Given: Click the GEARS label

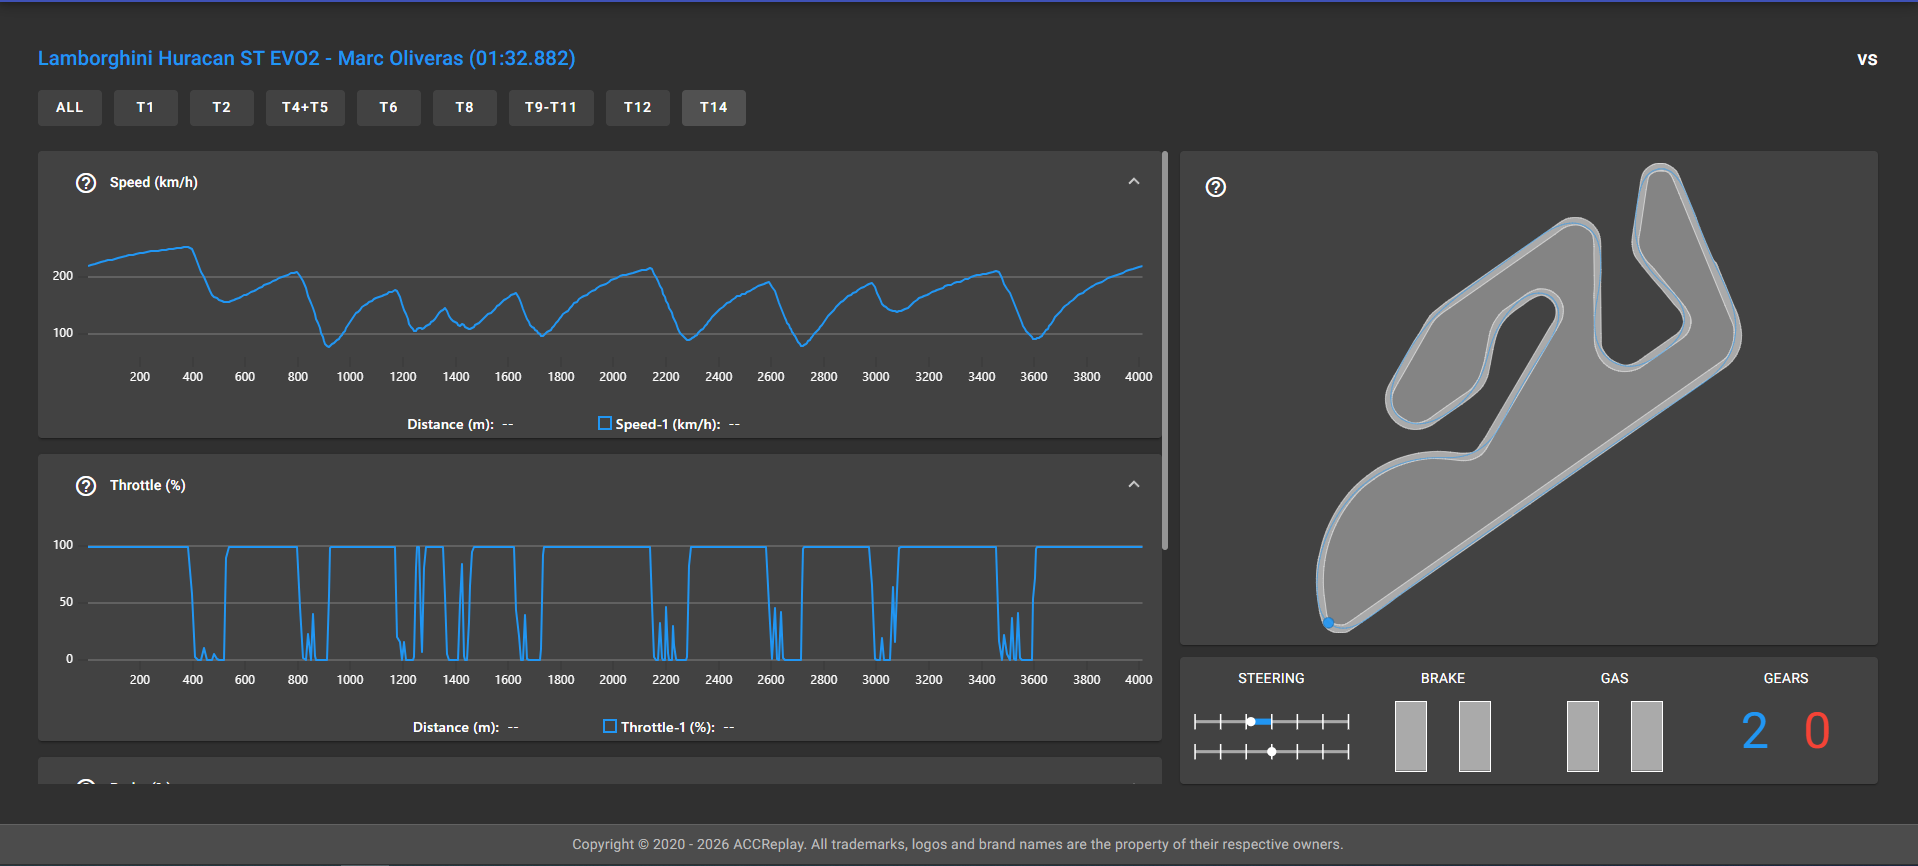Looking at the screenshot, I should pyautogui.click(x=1786, y=678).
